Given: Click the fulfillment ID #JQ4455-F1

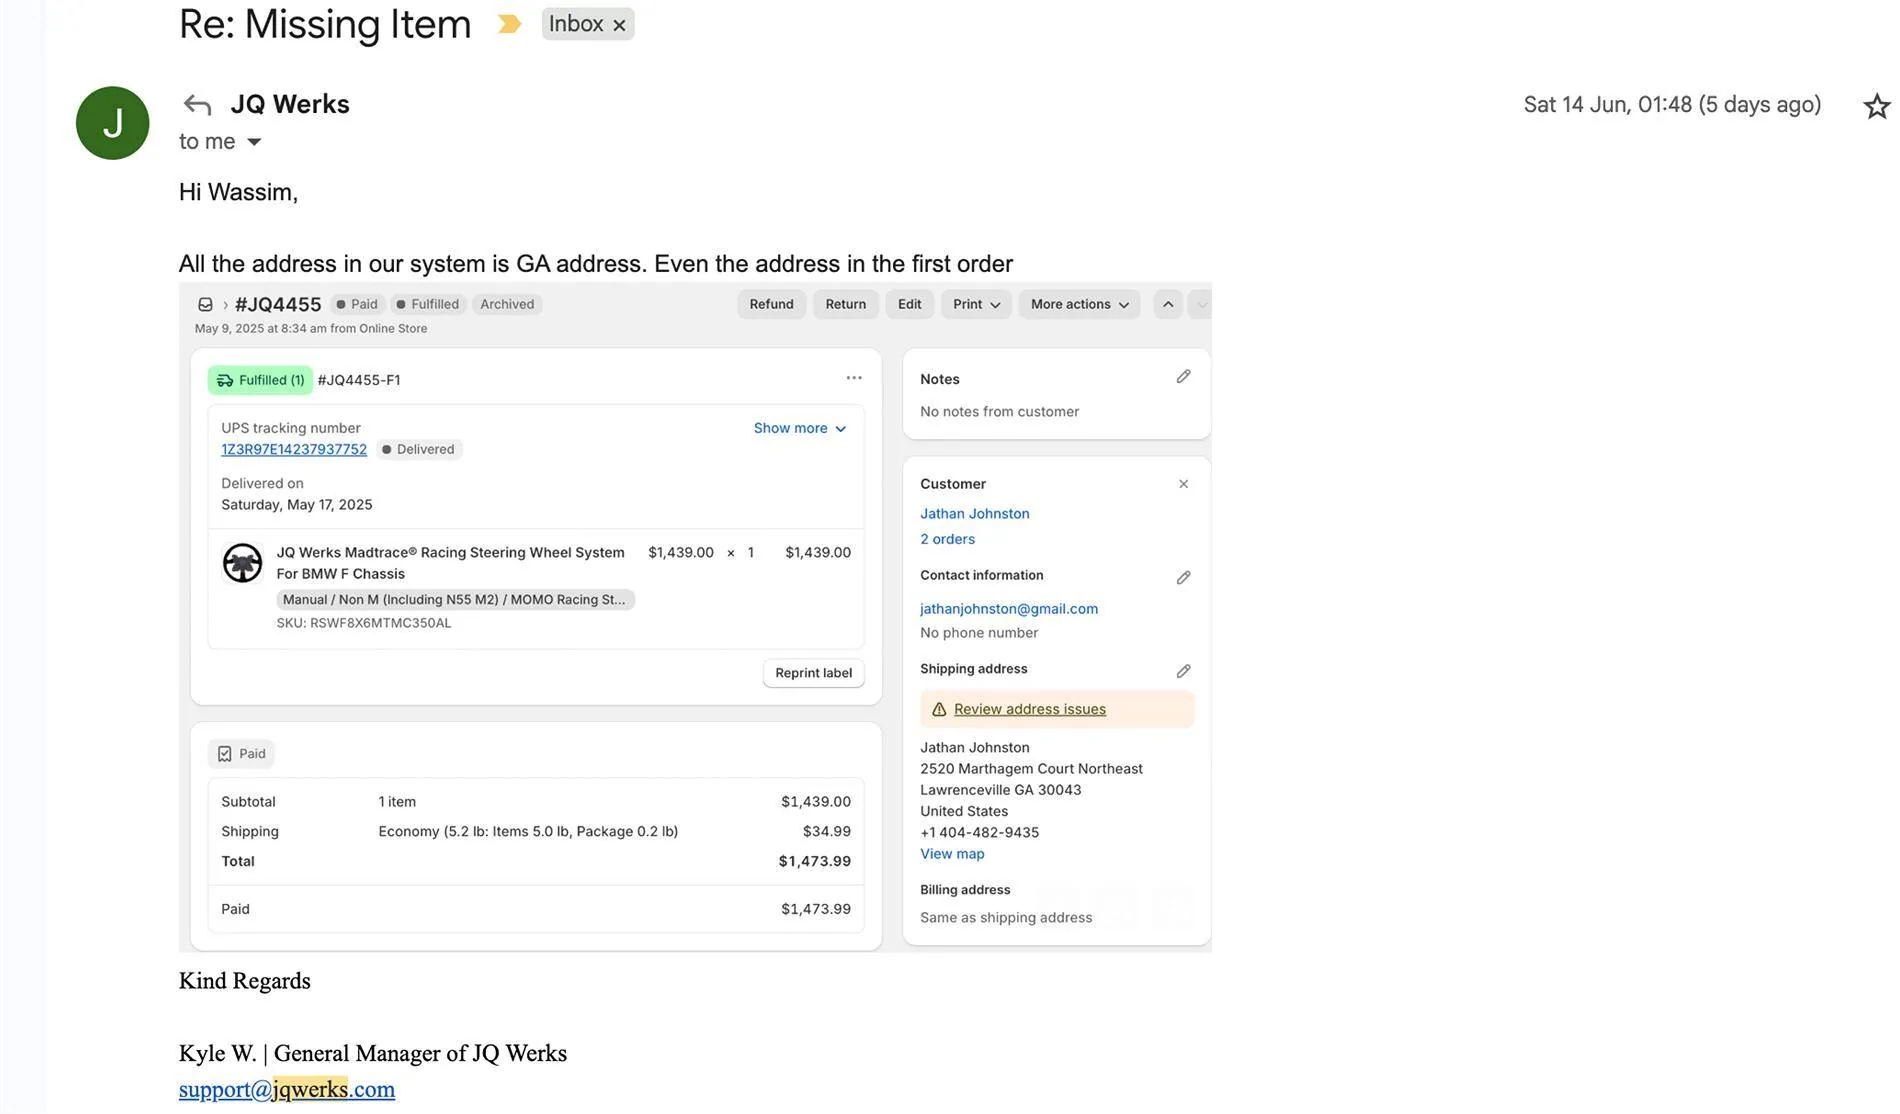Looking at the screenshot, I should coord(359,380).
